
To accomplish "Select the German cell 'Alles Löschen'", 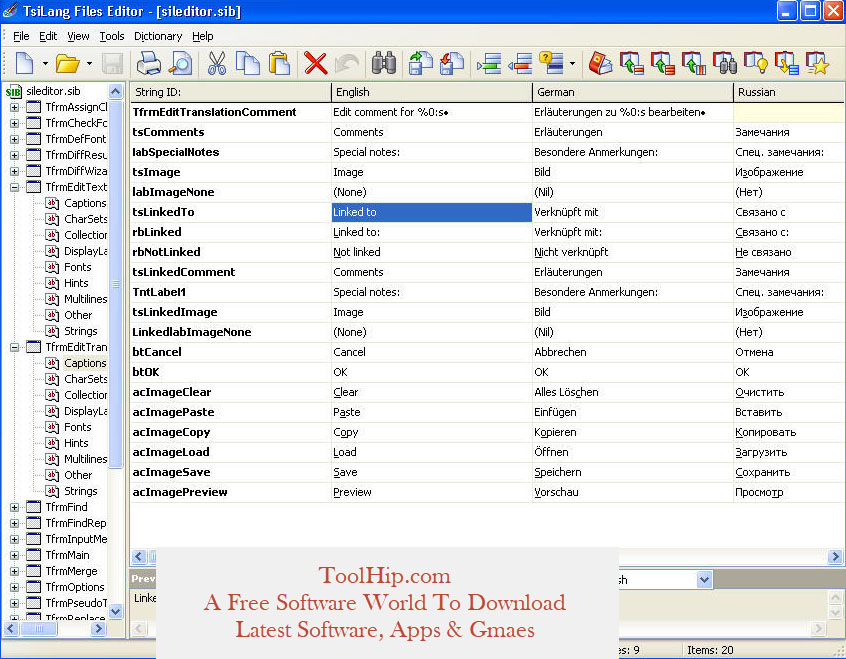I will [x=633, y=392].
